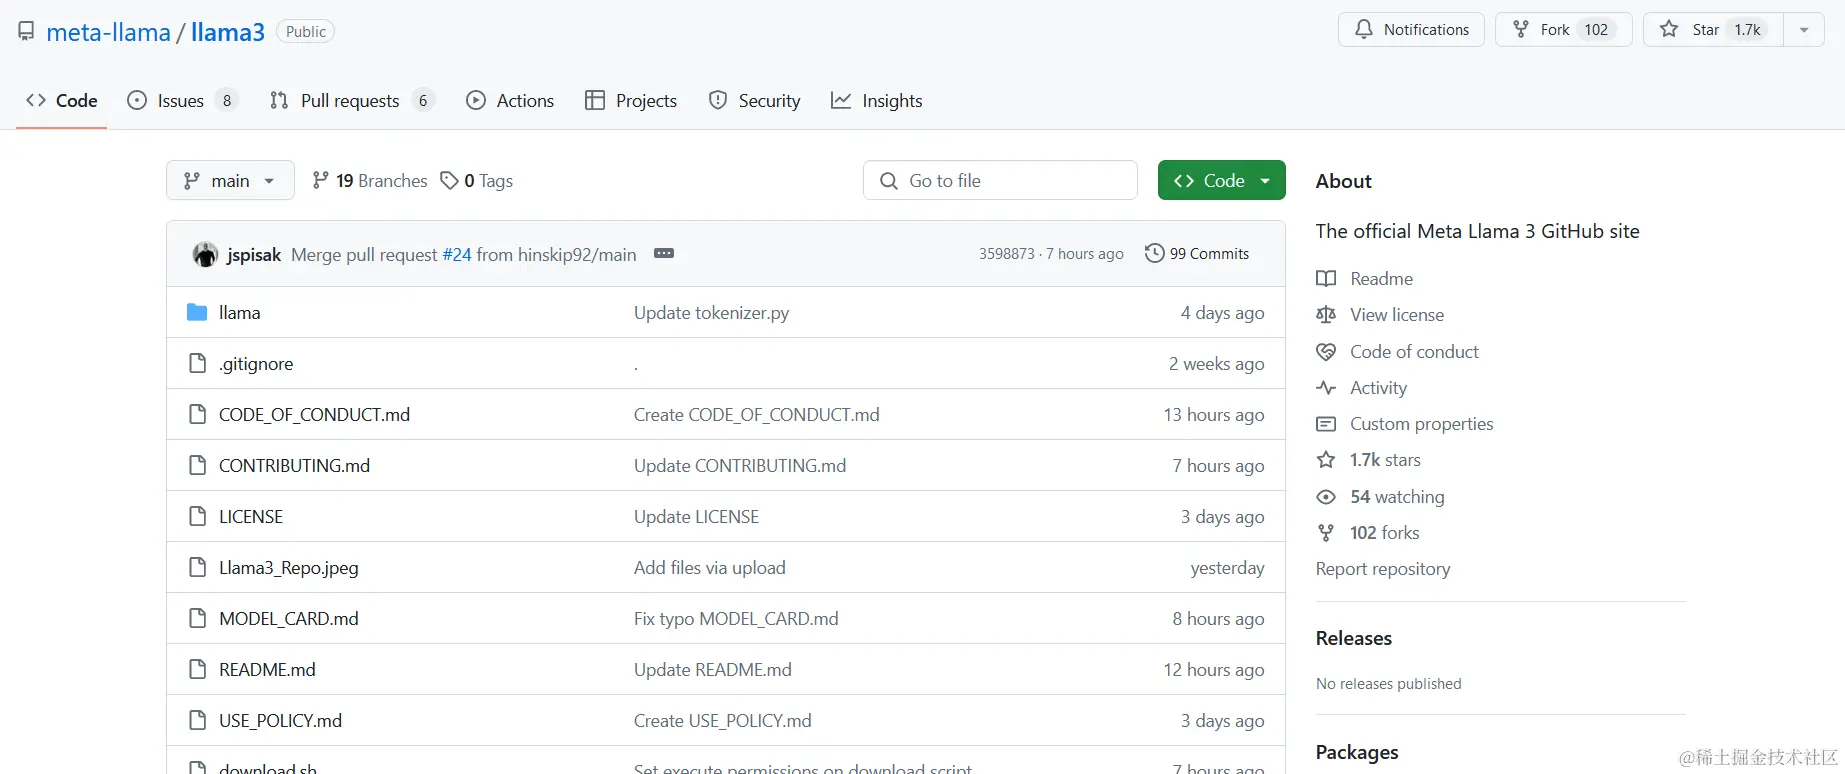Click the repository icon beside meta-llama
This screenshot has width=1845, height=774.
pyautogui.click(x=26, y=31)
